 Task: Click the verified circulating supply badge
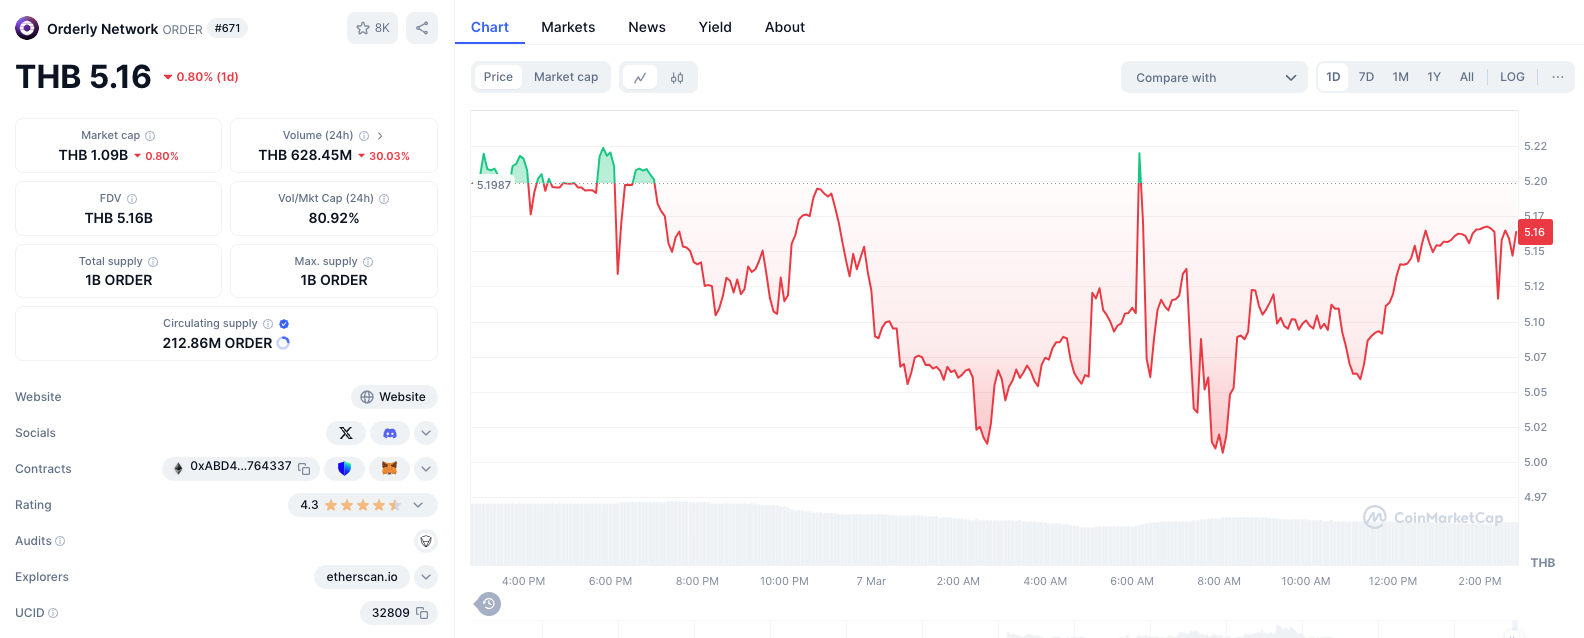pos(284,324)
